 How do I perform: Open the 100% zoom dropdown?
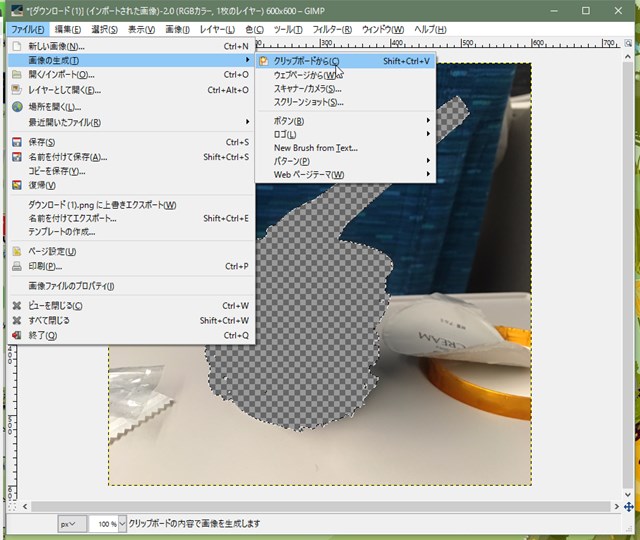click(110, 524)
